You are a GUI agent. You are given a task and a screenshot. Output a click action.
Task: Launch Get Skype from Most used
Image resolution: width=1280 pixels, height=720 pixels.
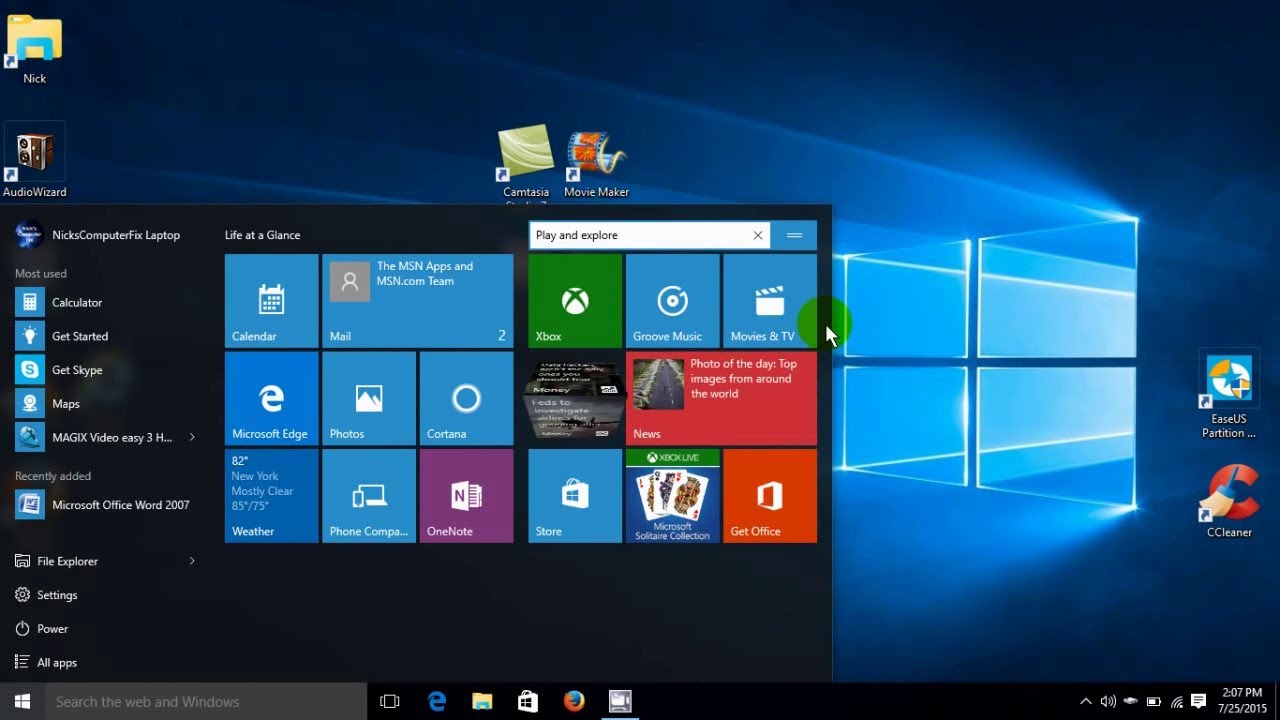105,370
